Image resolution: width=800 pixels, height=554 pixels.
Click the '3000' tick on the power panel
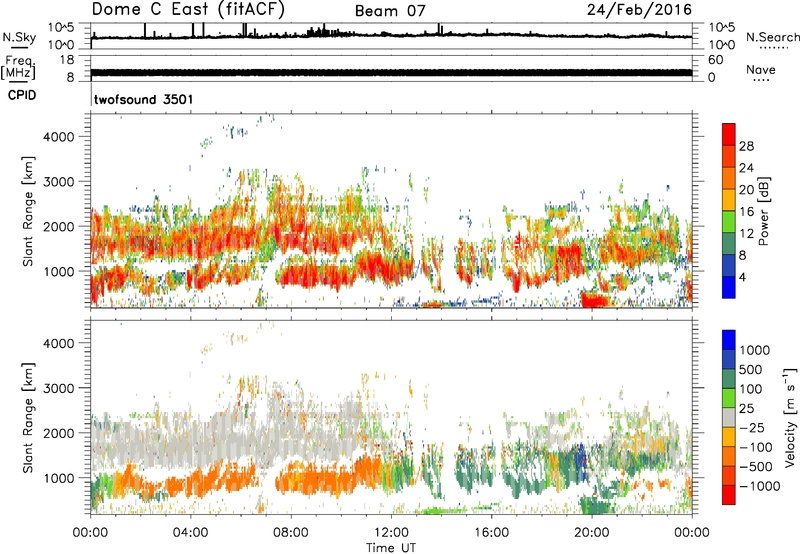[59, 182]
